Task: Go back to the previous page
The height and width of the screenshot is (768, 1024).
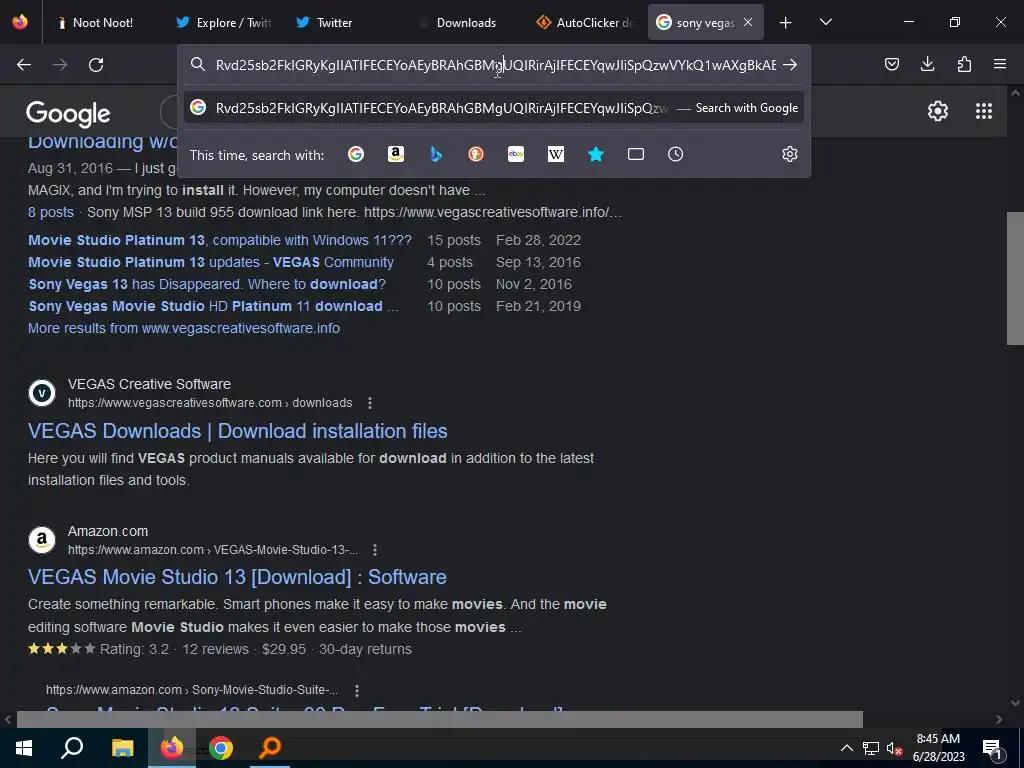Action: (24, 65)
